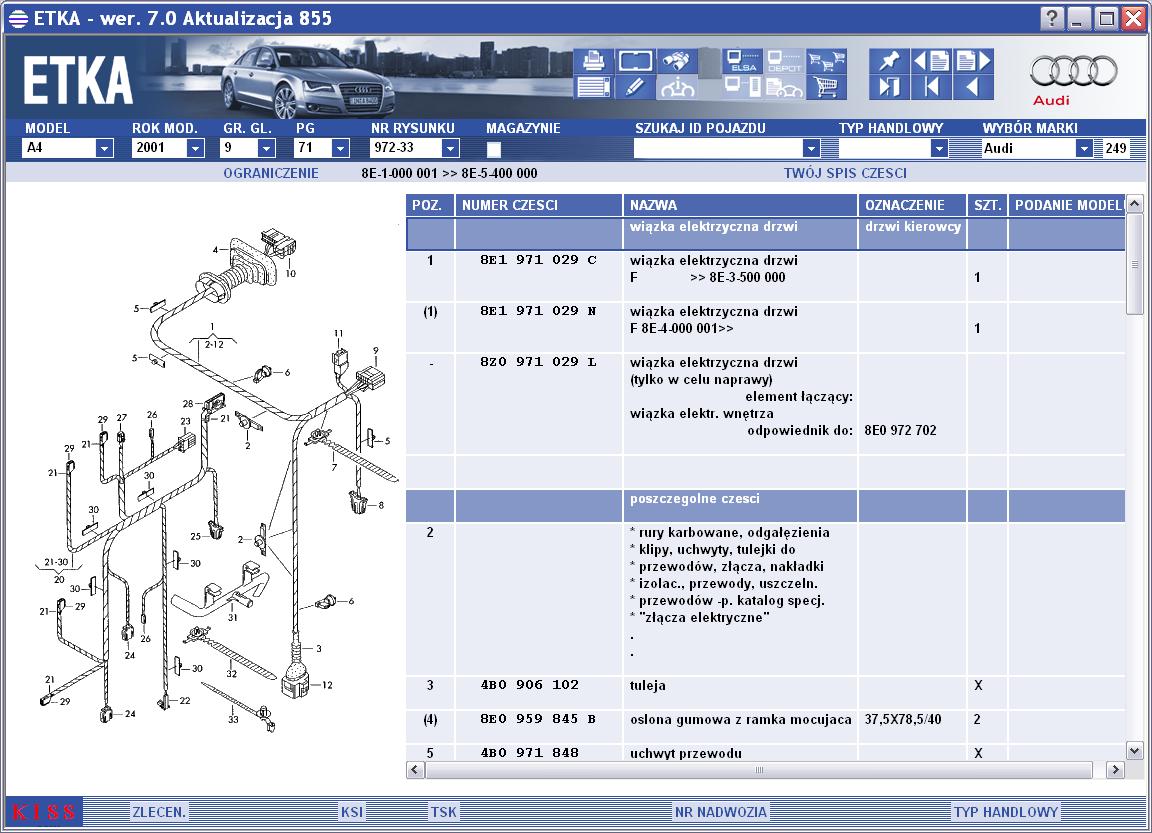Click the OZNACZENIE column header
The width and height of the screenshot is (1152, 833).
coord(912,205)
